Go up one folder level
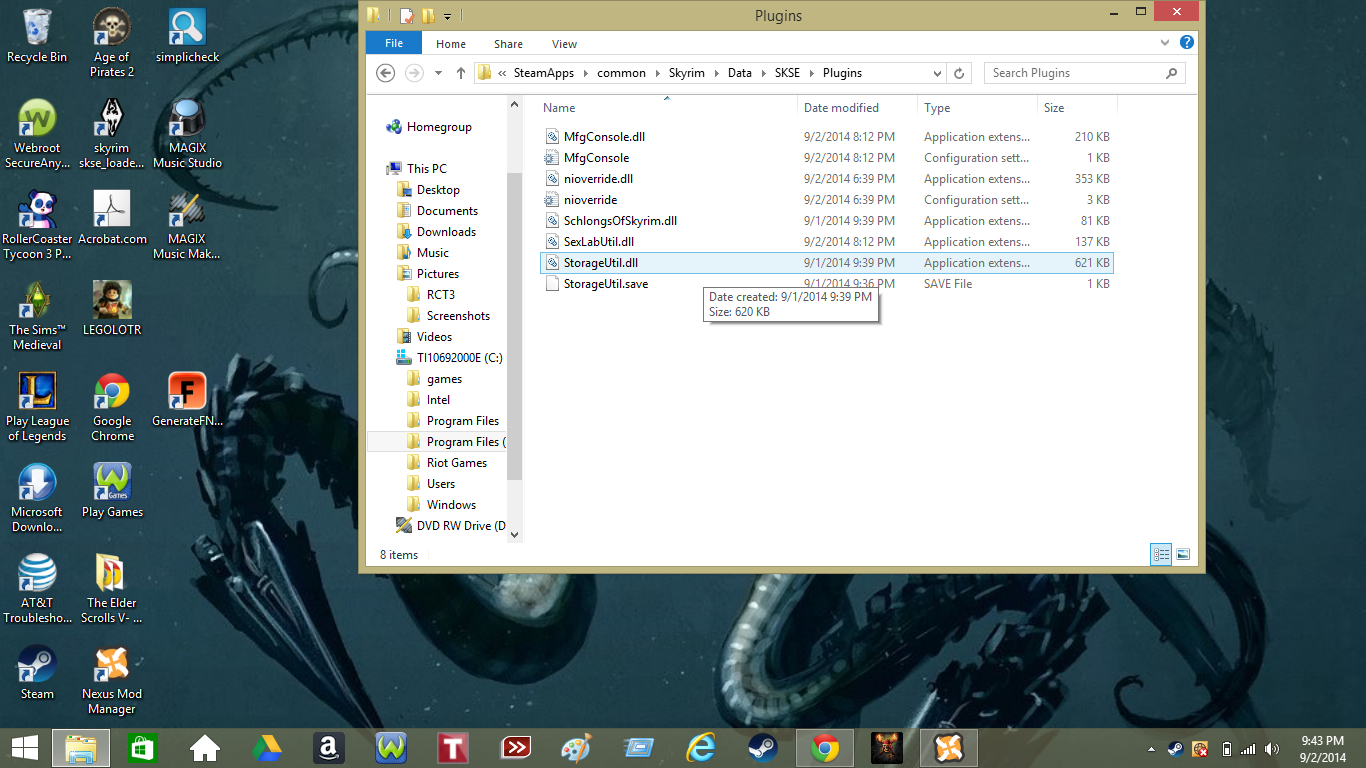1366x768 pixels. 461,73
